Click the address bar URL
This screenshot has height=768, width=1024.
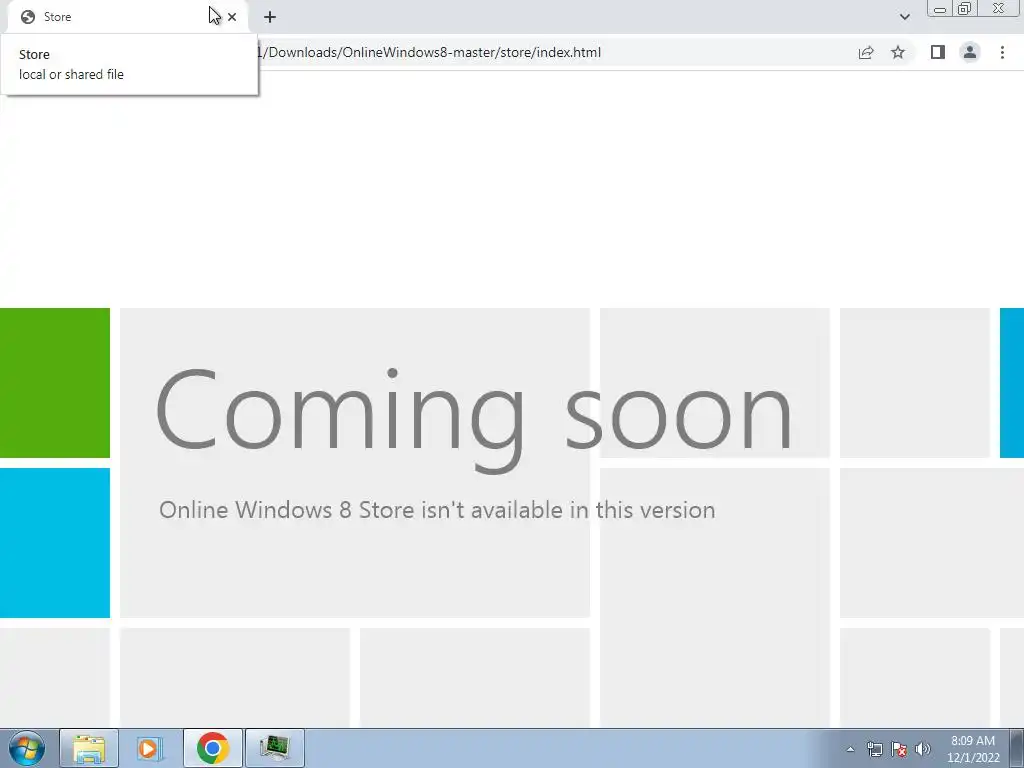[431, 52]
